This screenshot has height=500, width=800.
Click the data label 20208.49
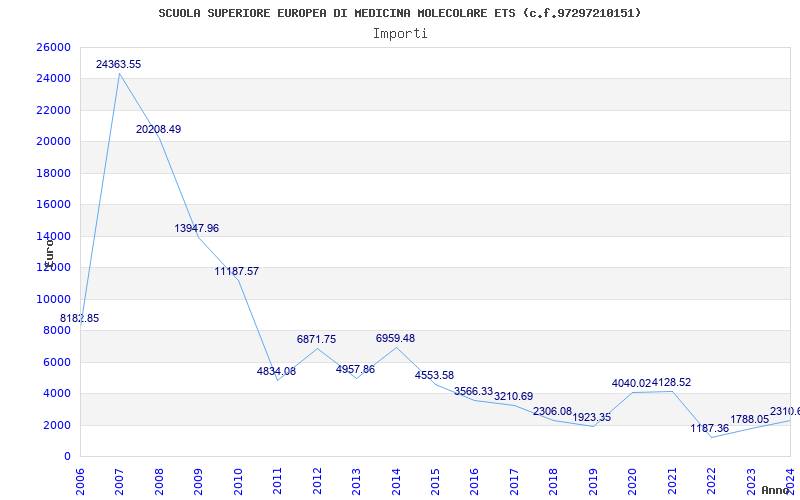click(x=158, y=129)
